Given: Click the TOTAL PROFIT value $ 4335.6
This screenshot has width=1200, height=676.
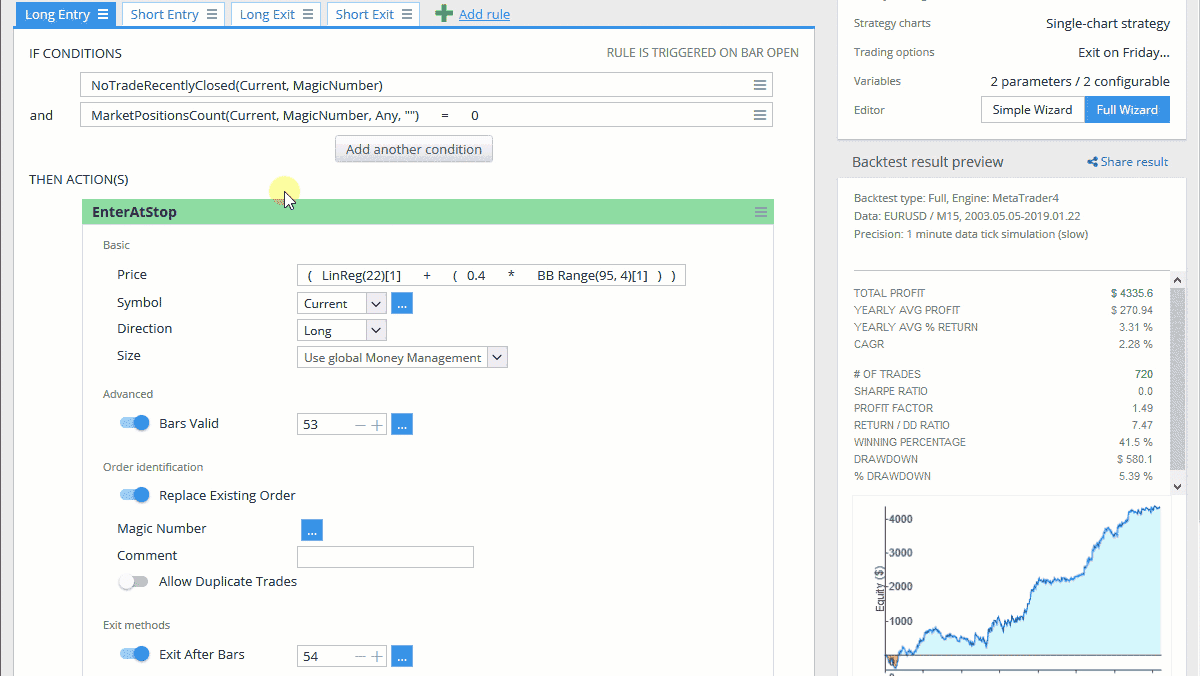Looking at the screenshot, I should [1131, 293].
